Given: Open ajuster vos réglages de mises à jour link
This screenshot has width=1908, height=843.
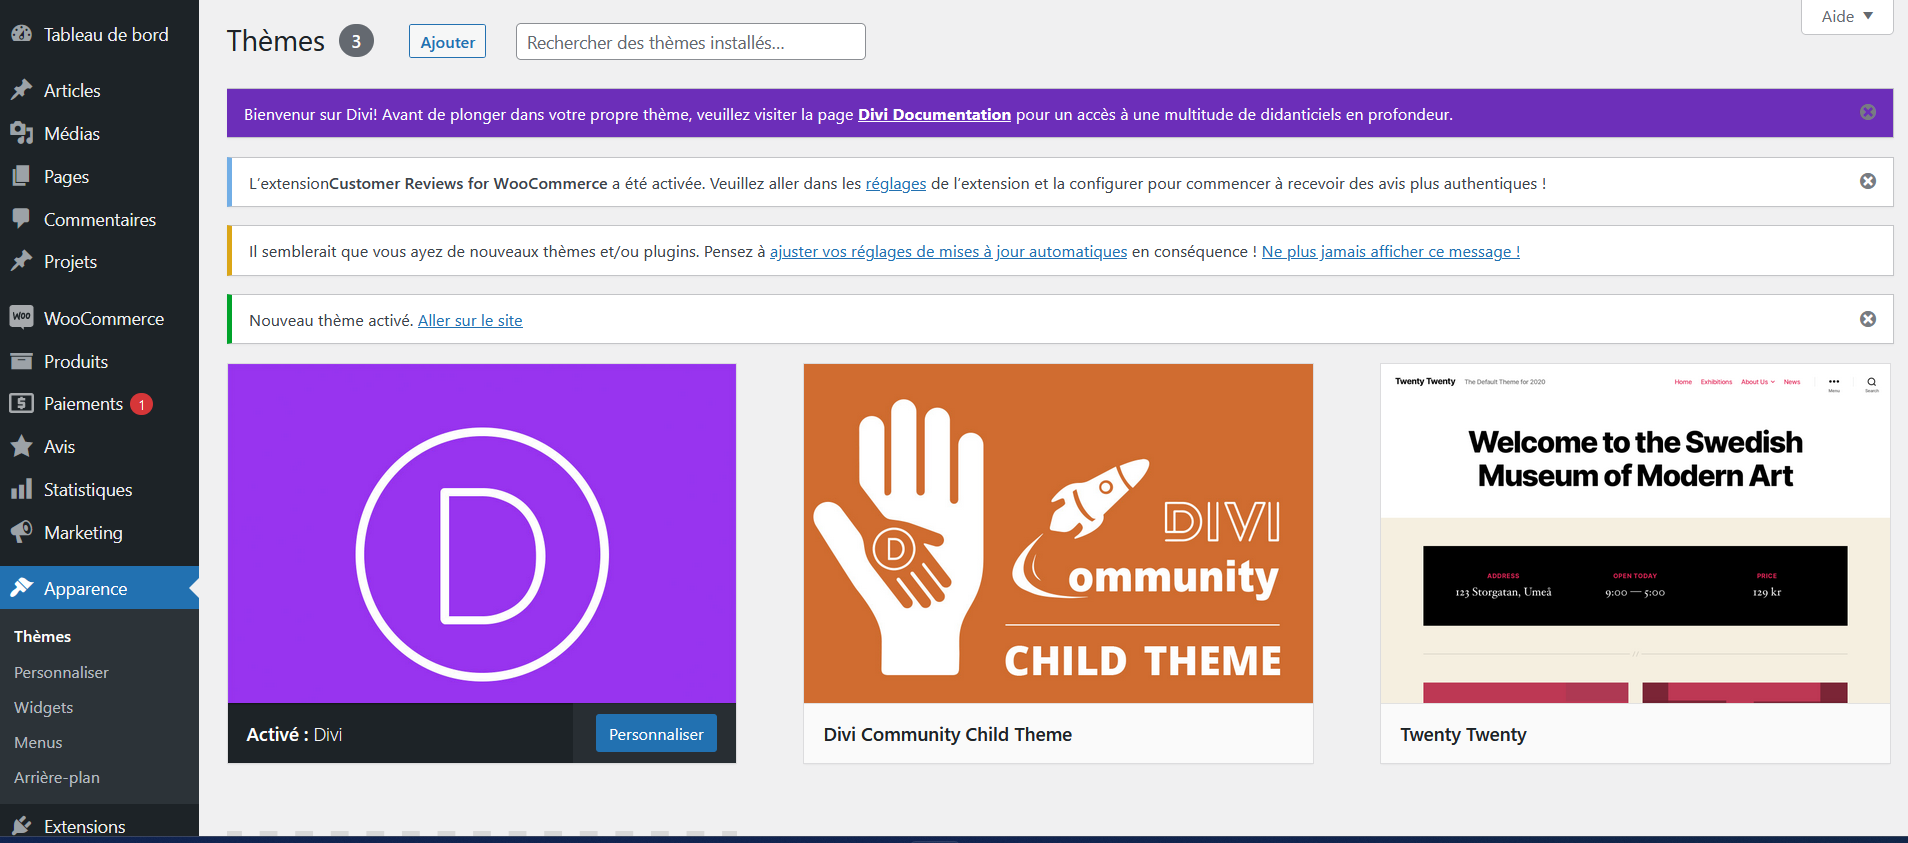Looking at the screenshot, I should tap(948, 251).
